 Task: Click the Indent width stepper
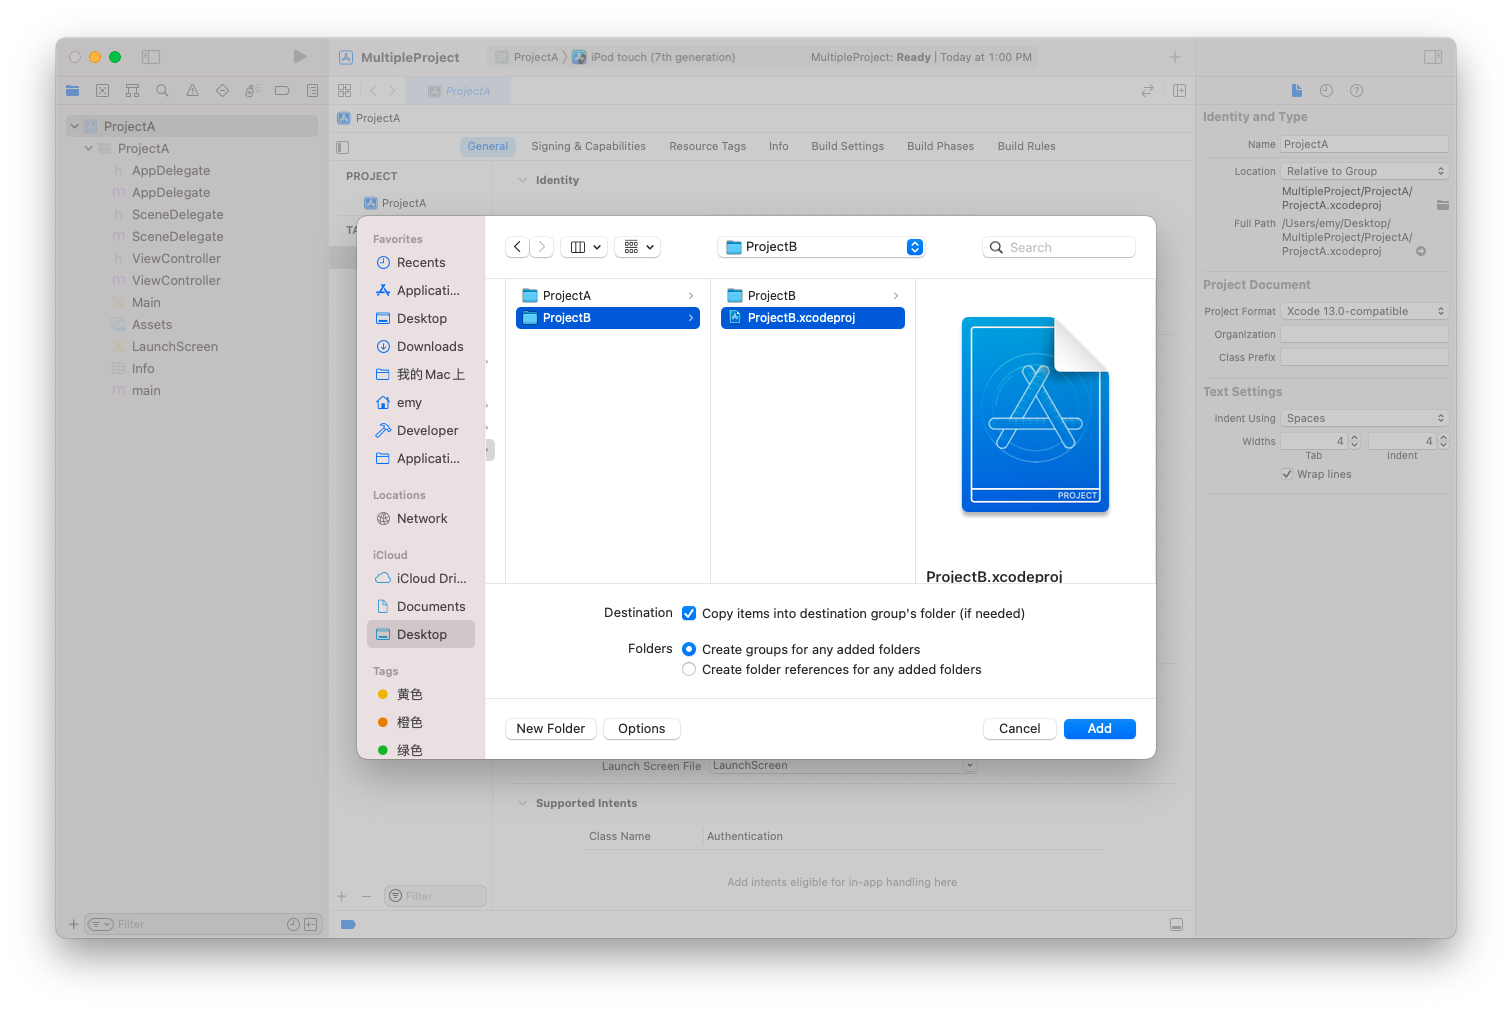click(x=1443, y=441)
